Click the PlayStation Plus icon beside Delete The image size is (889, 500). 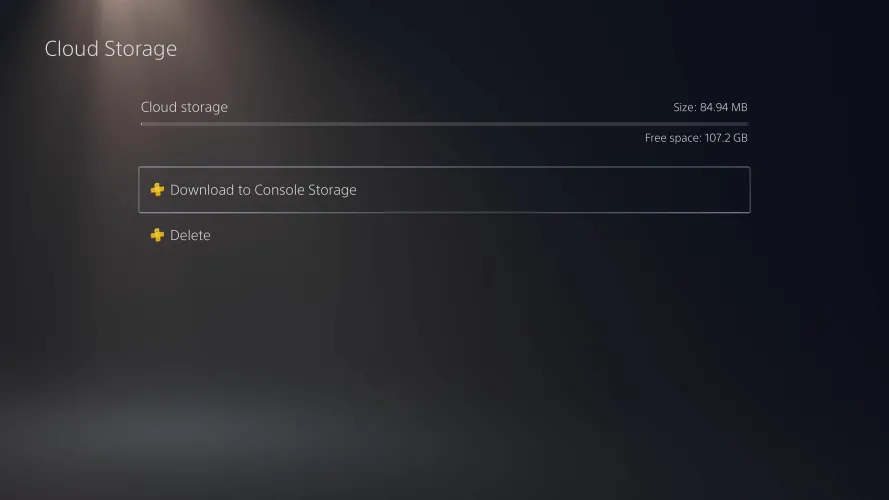pos(157,235)
